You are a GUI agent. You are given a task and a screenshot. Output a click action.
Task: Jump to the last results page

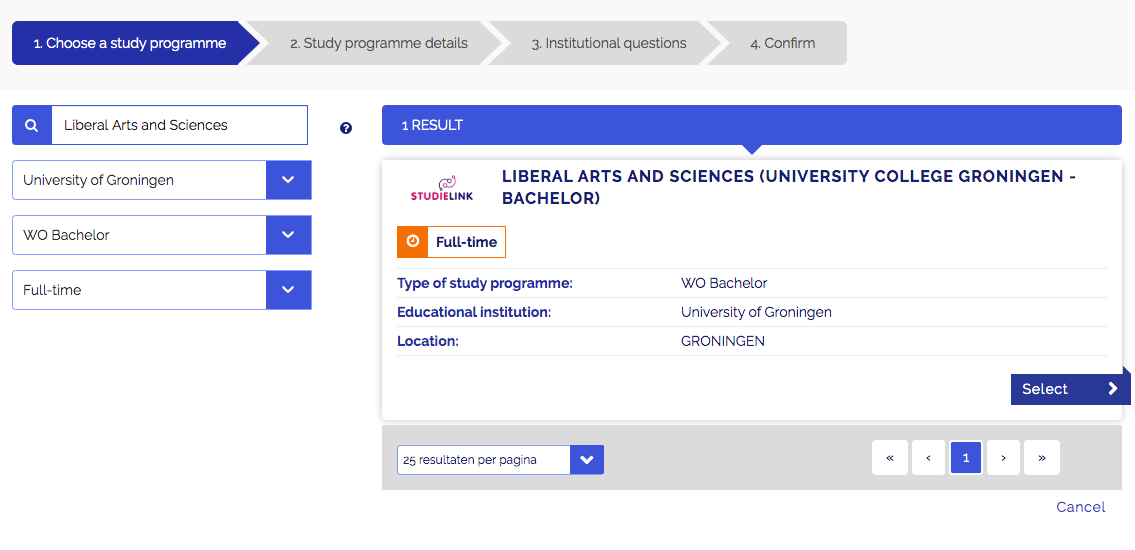pos(1042,458)
